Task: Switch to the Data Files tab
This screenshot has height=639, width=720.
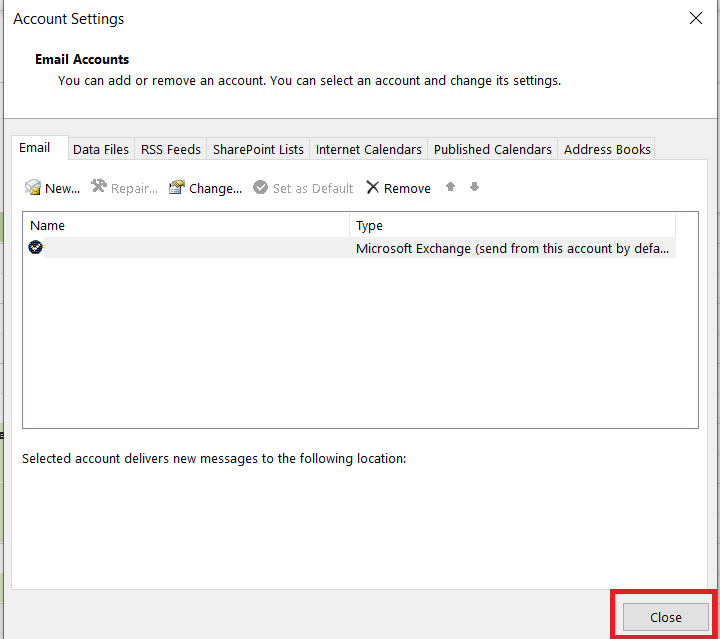Action: click(101, 150)
